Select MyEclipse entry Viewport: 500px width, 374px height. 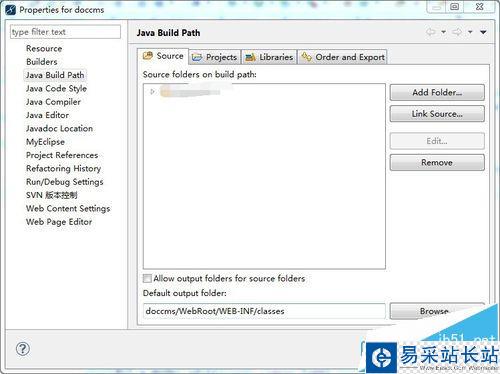click(45, 142)
